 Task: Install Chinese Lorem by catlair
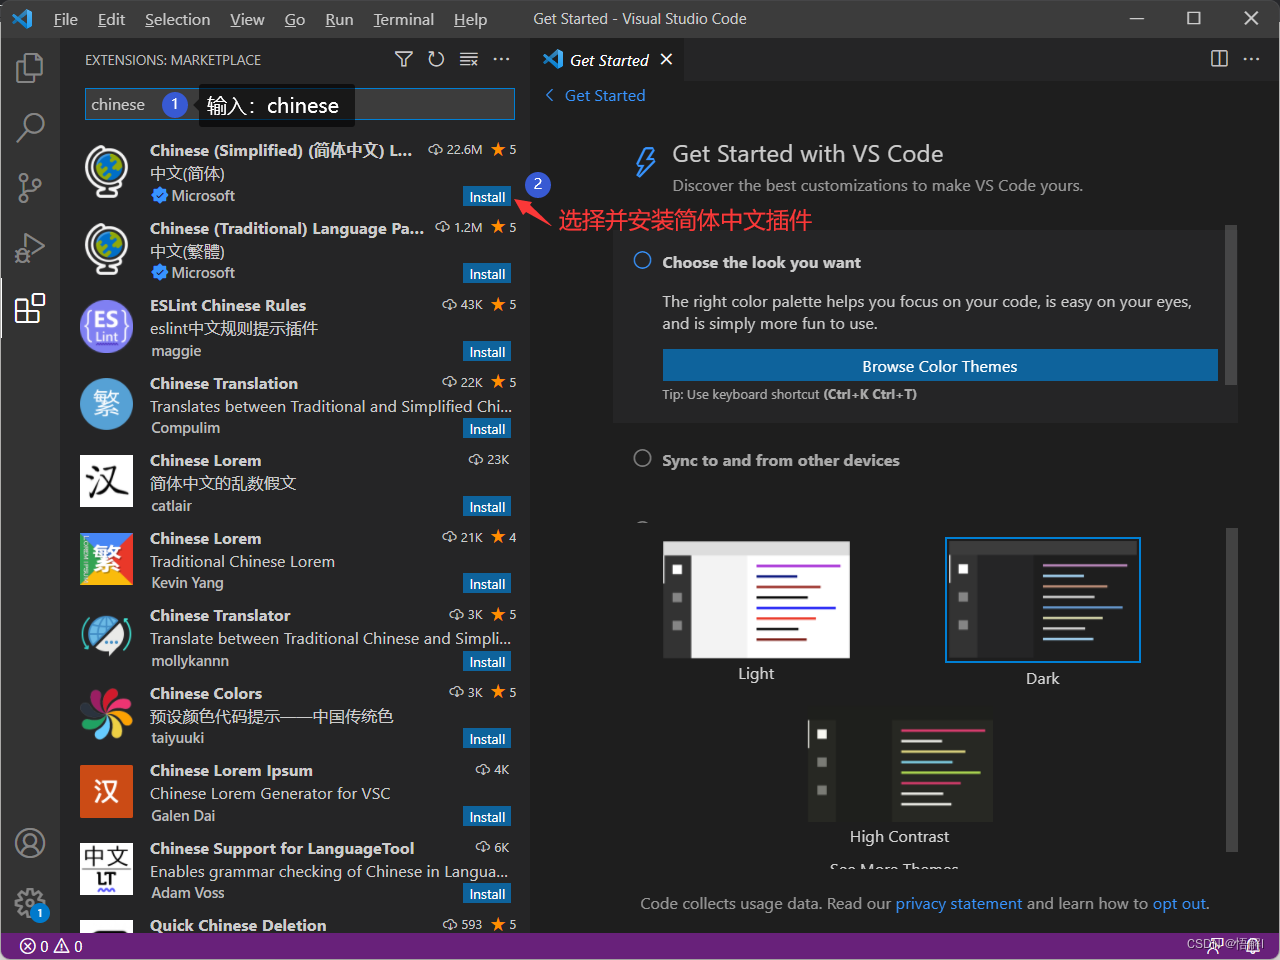(487, 507)
